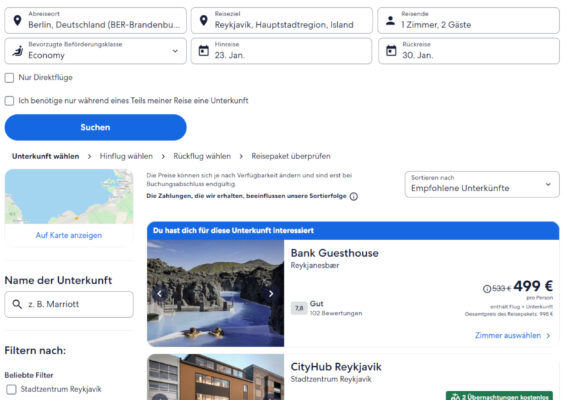Click the Auf Karte anzeigen link

(69, 235)
